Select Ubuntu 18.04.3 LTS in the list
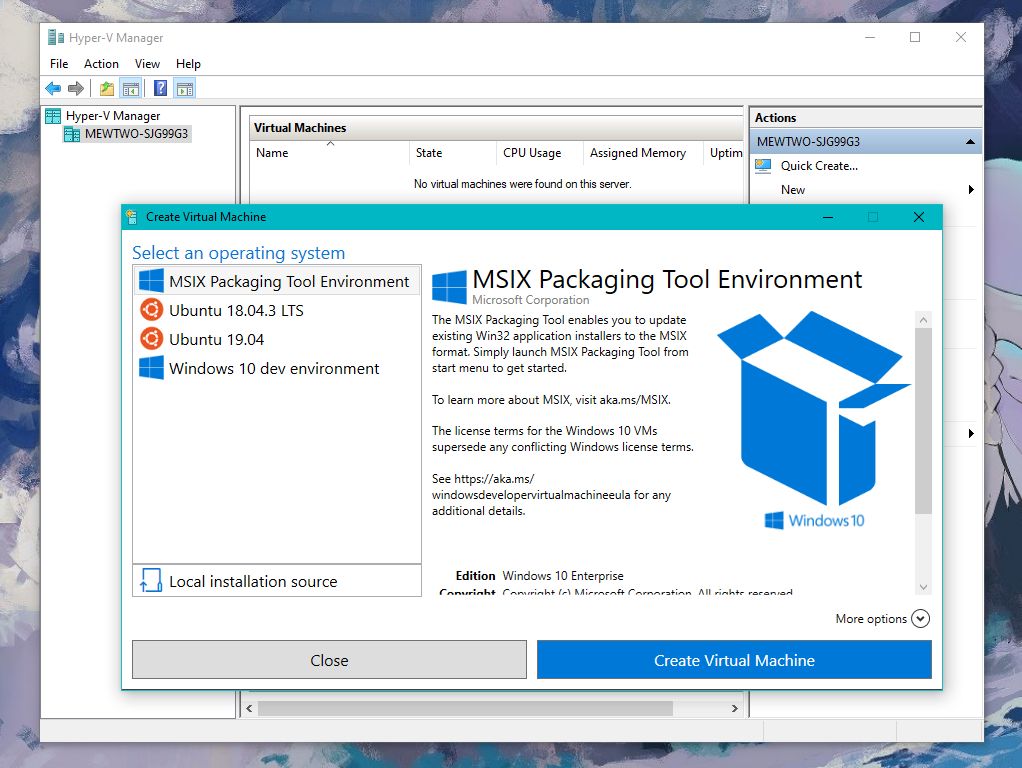This screenshot has height=768, width=1022. [x=277, y=310]
